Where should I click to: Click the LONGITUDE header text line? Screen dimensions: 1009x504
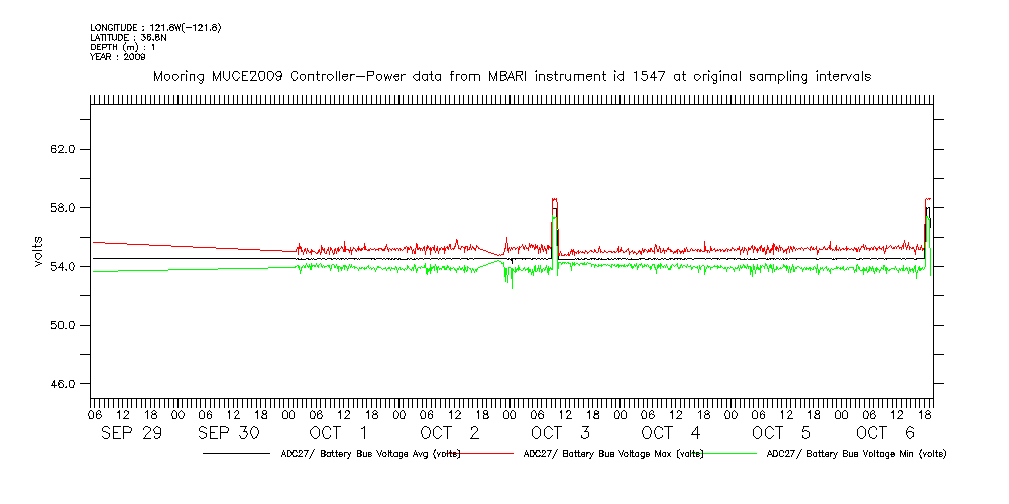(155, 27)
